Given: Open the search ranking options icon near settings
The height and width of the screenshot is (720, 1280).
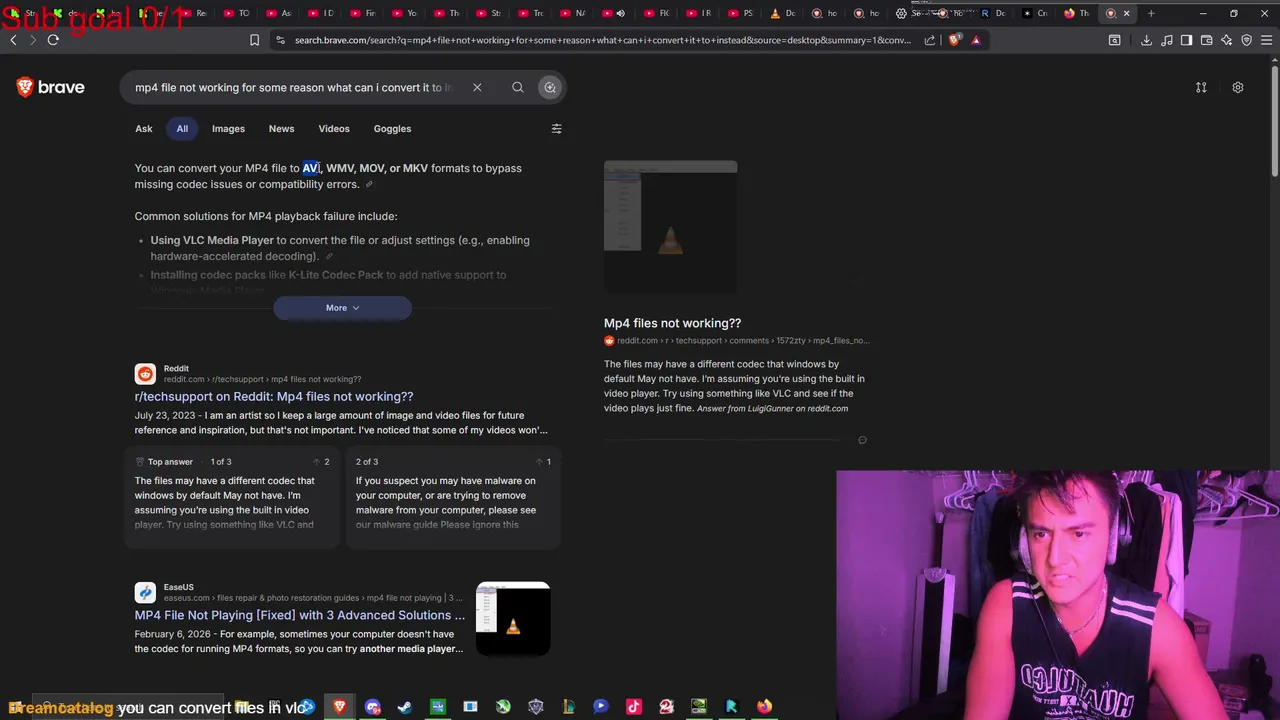Looking at the screenshot, I should point(1201,87).
